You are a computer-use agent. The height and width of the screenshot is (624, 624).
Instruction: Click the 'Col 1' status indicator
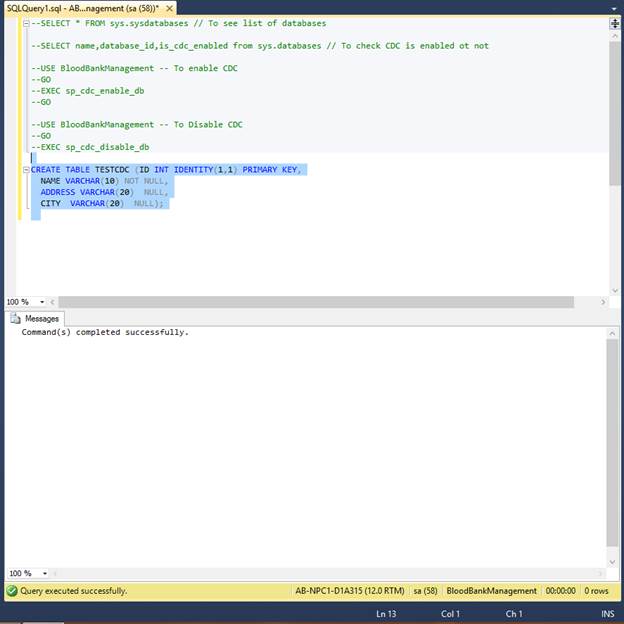pyautogui.click(x=450, y=614)
